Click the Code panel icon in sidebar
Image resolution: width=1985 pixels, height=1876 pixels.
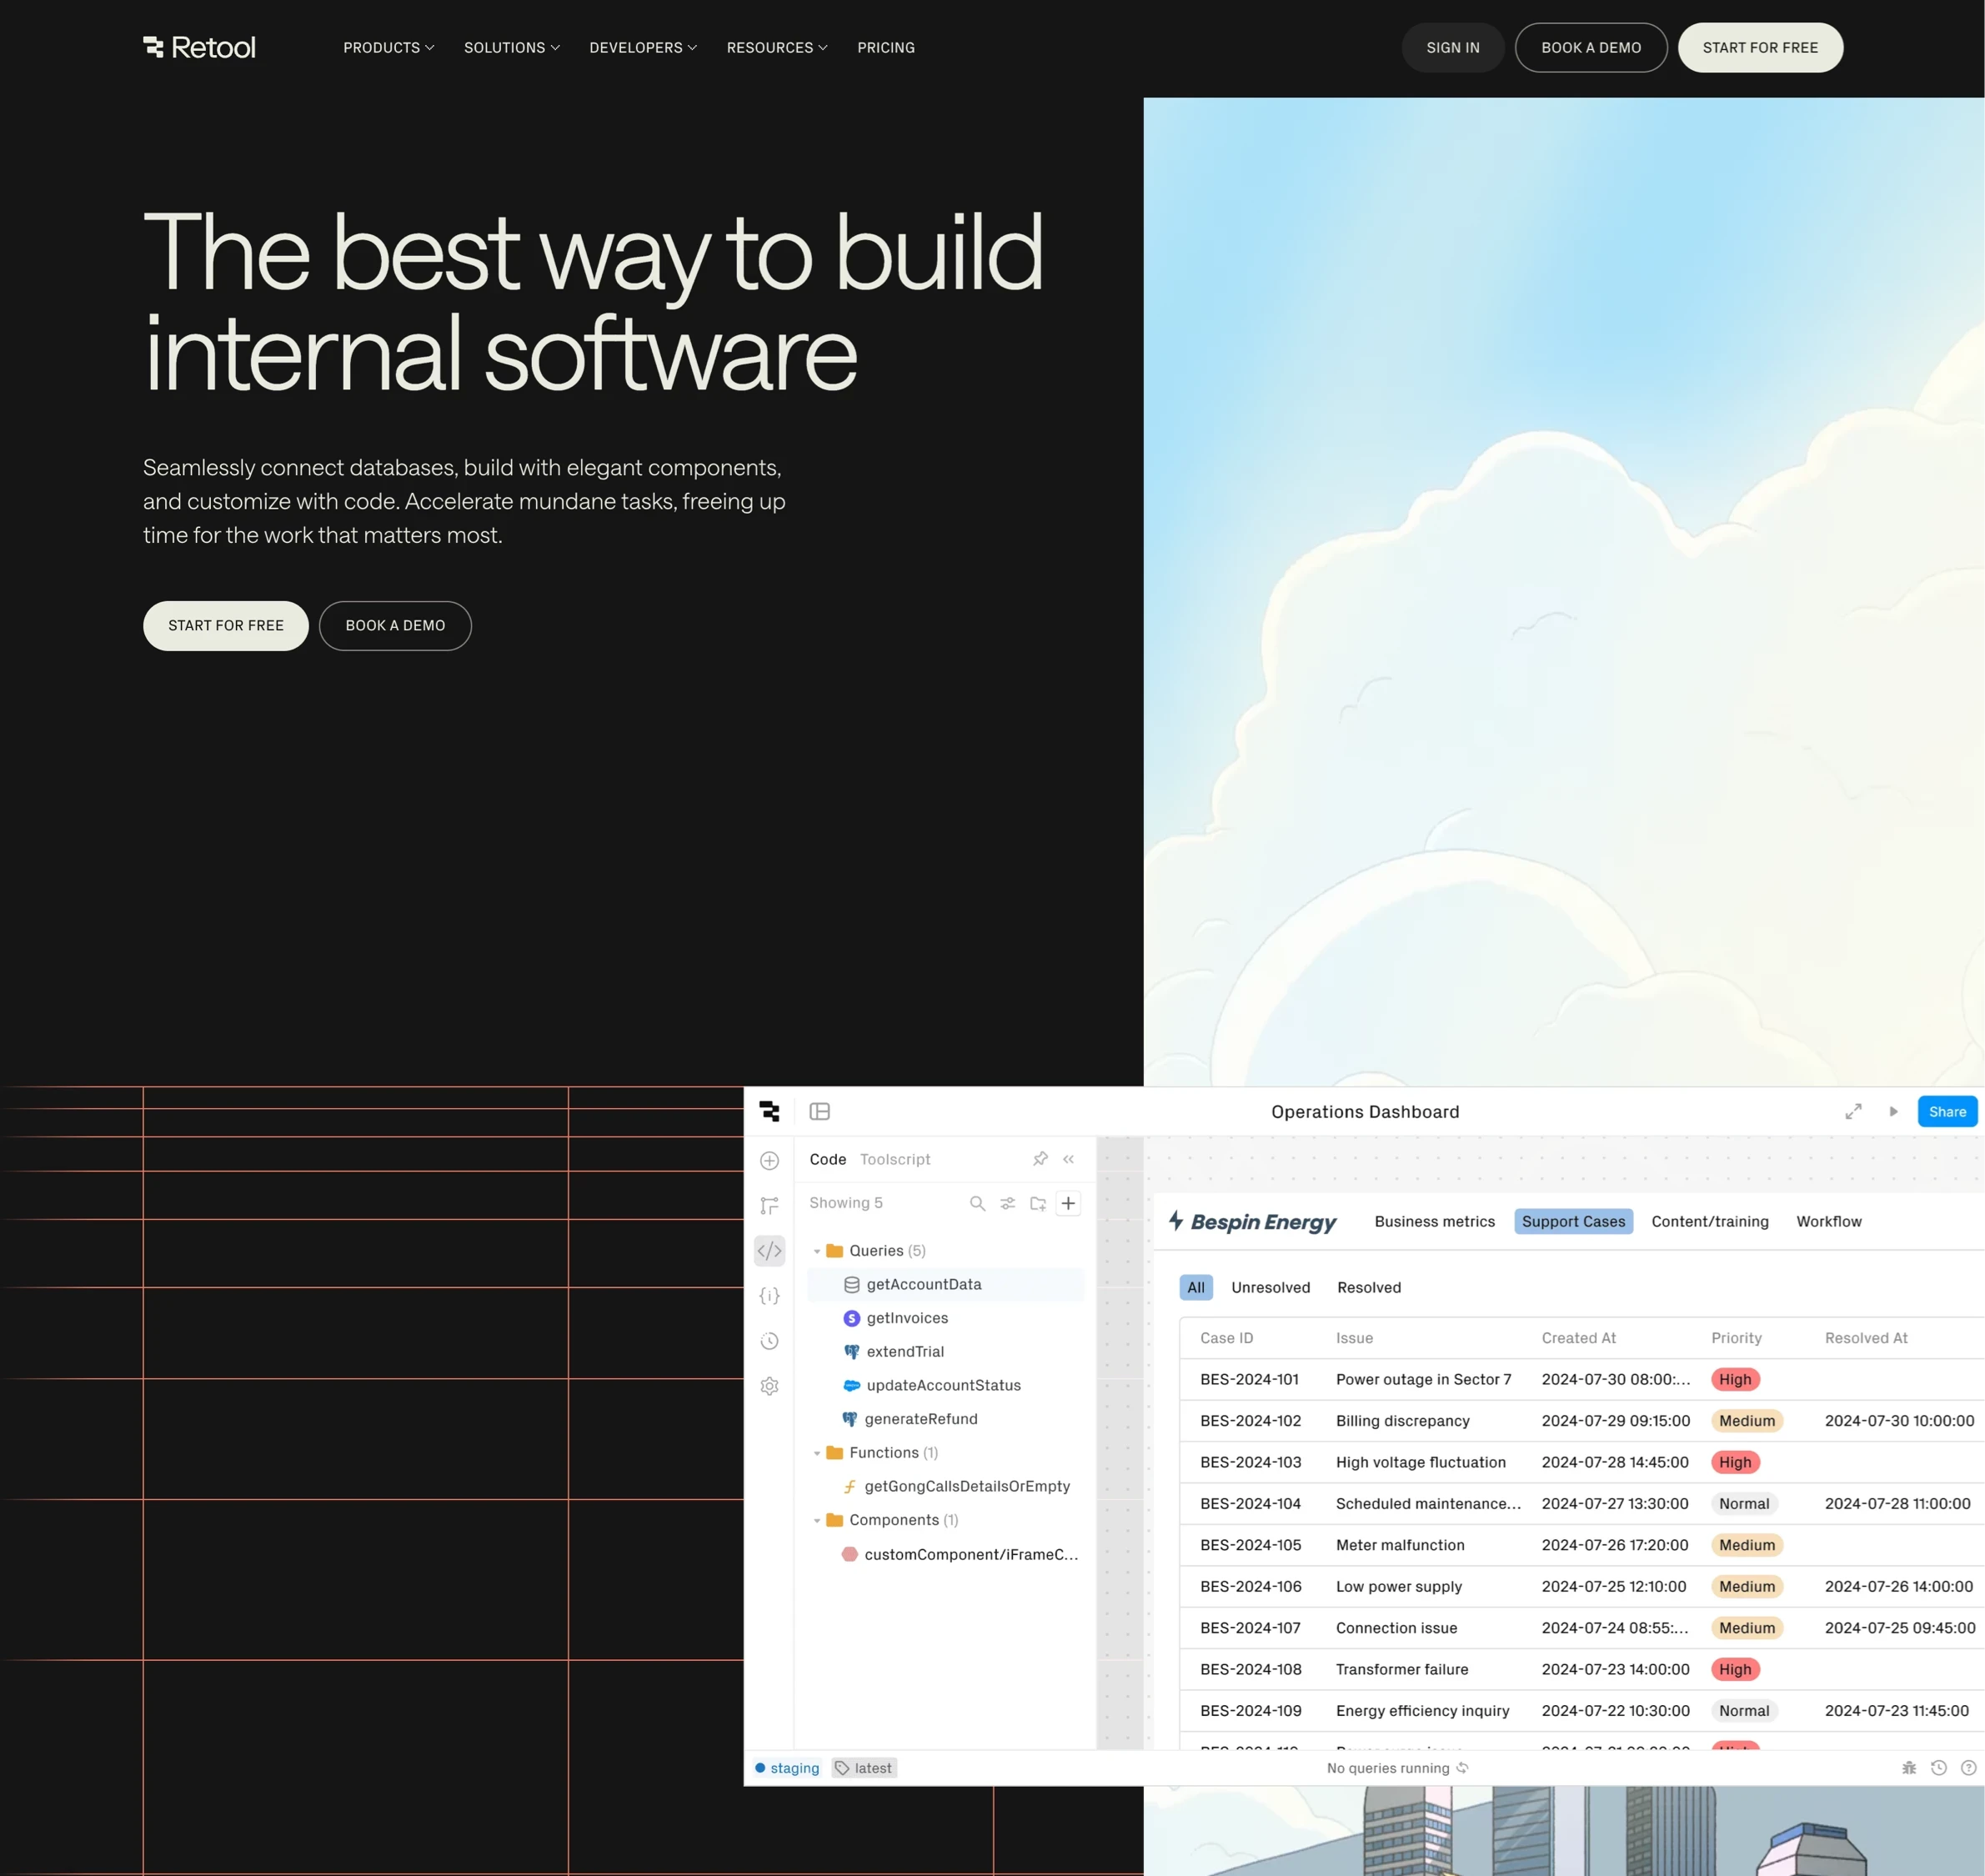pos(770,1250)
